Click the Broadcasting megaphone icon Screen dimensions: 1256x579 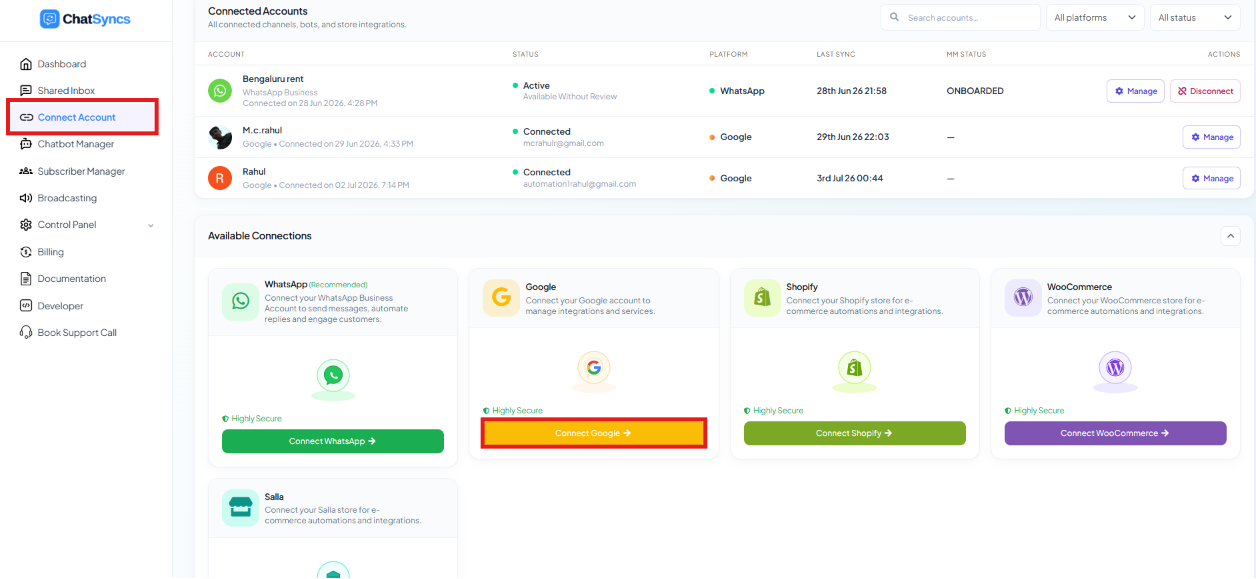click(26, 198)
